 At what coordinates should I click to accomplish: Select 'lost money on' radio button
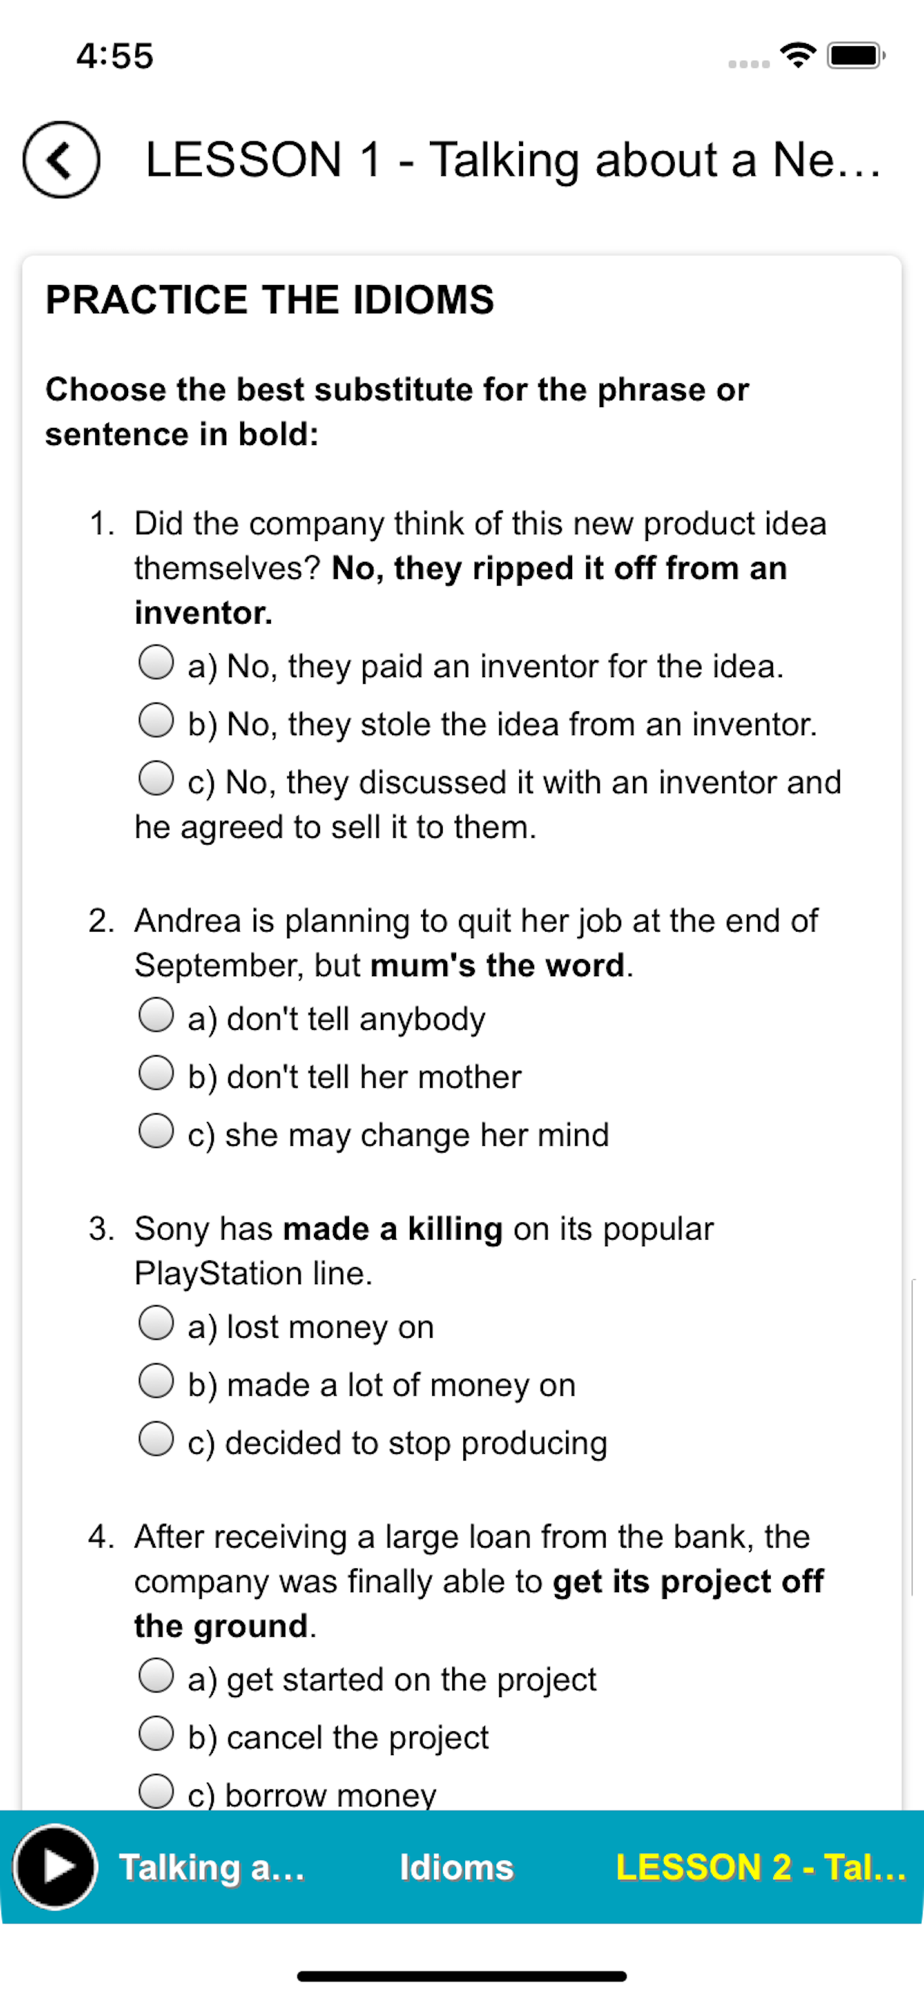click(156, 1323)
